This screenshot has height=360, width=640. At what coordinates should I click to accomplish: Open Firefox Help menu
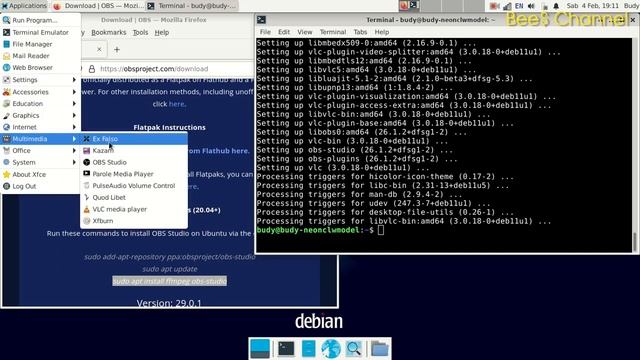(162, 32)
